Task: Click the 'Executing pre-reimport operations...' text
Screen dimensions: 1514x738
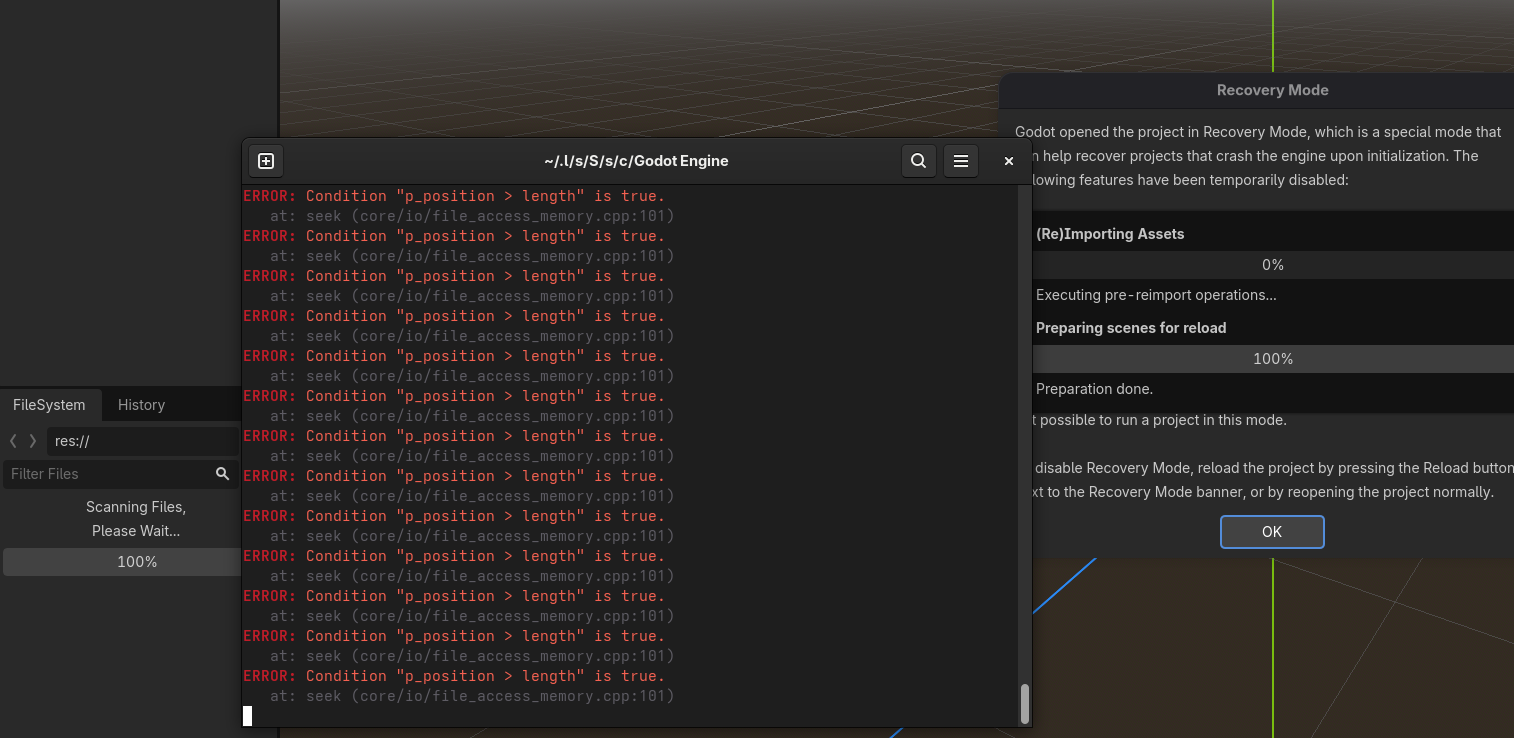Action: coord(1156,295)
